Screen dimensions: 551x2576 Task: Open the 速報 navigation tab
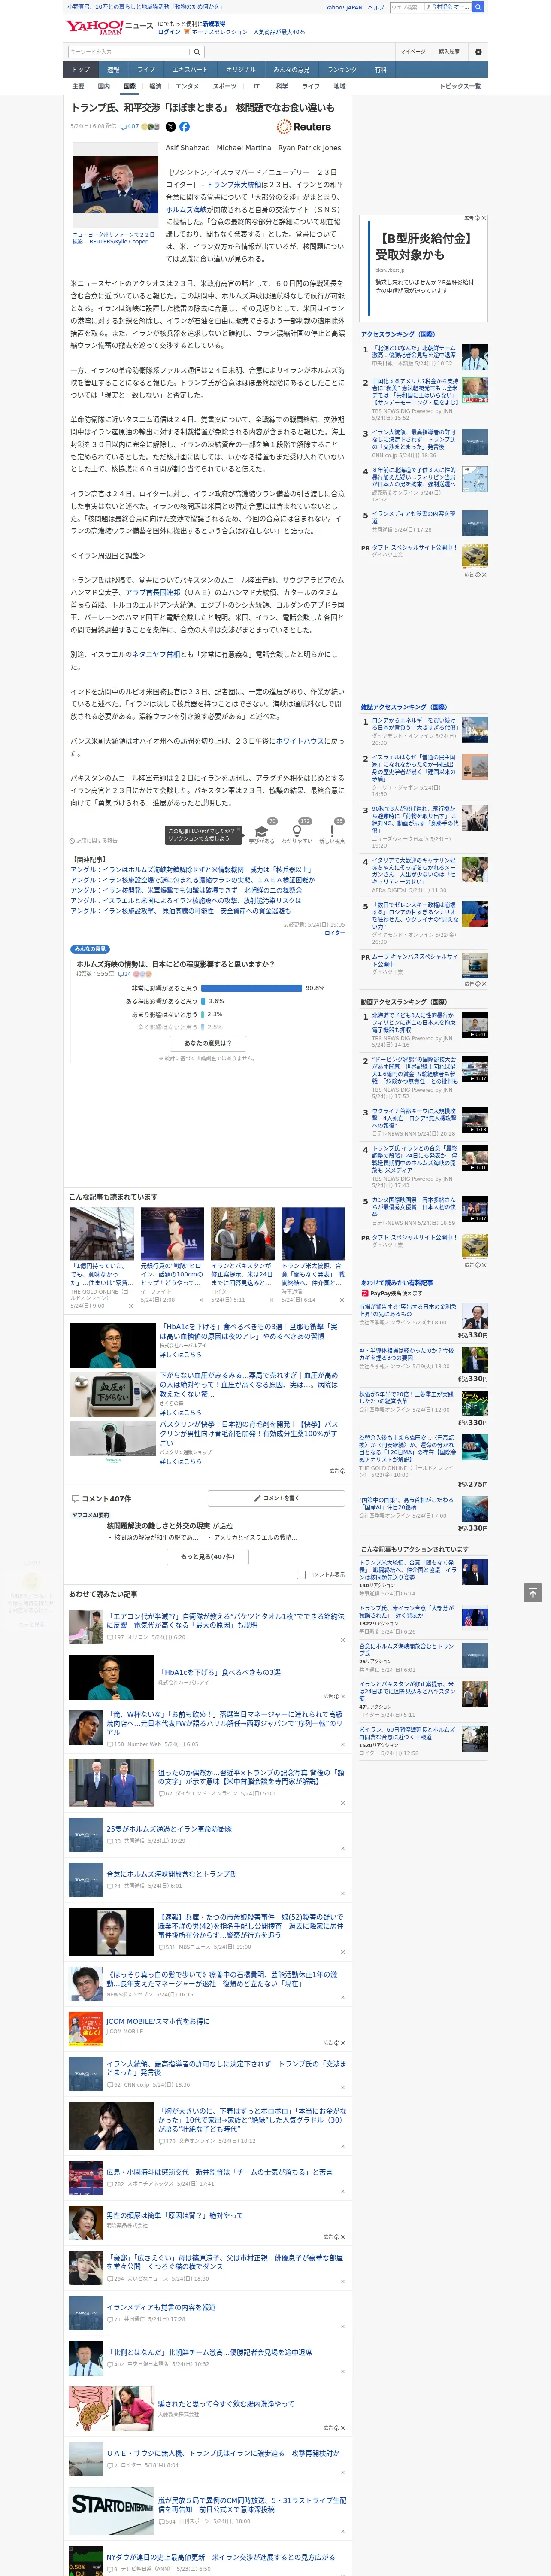click(x=113, y=70)
